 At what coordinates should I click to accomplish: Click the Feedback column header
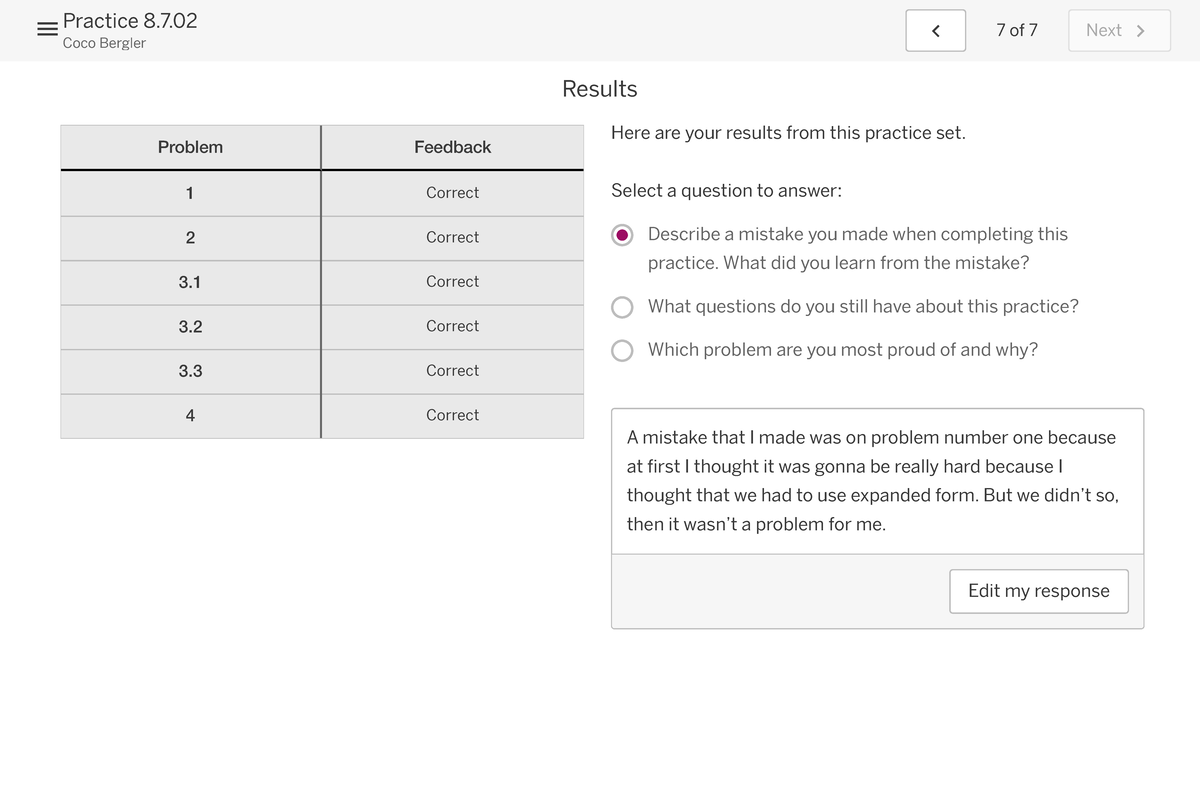(x=452, y=147)
